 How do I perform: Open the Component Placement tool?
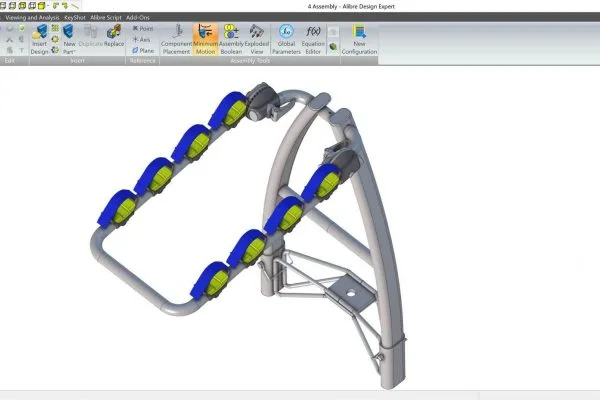point(176,39)
